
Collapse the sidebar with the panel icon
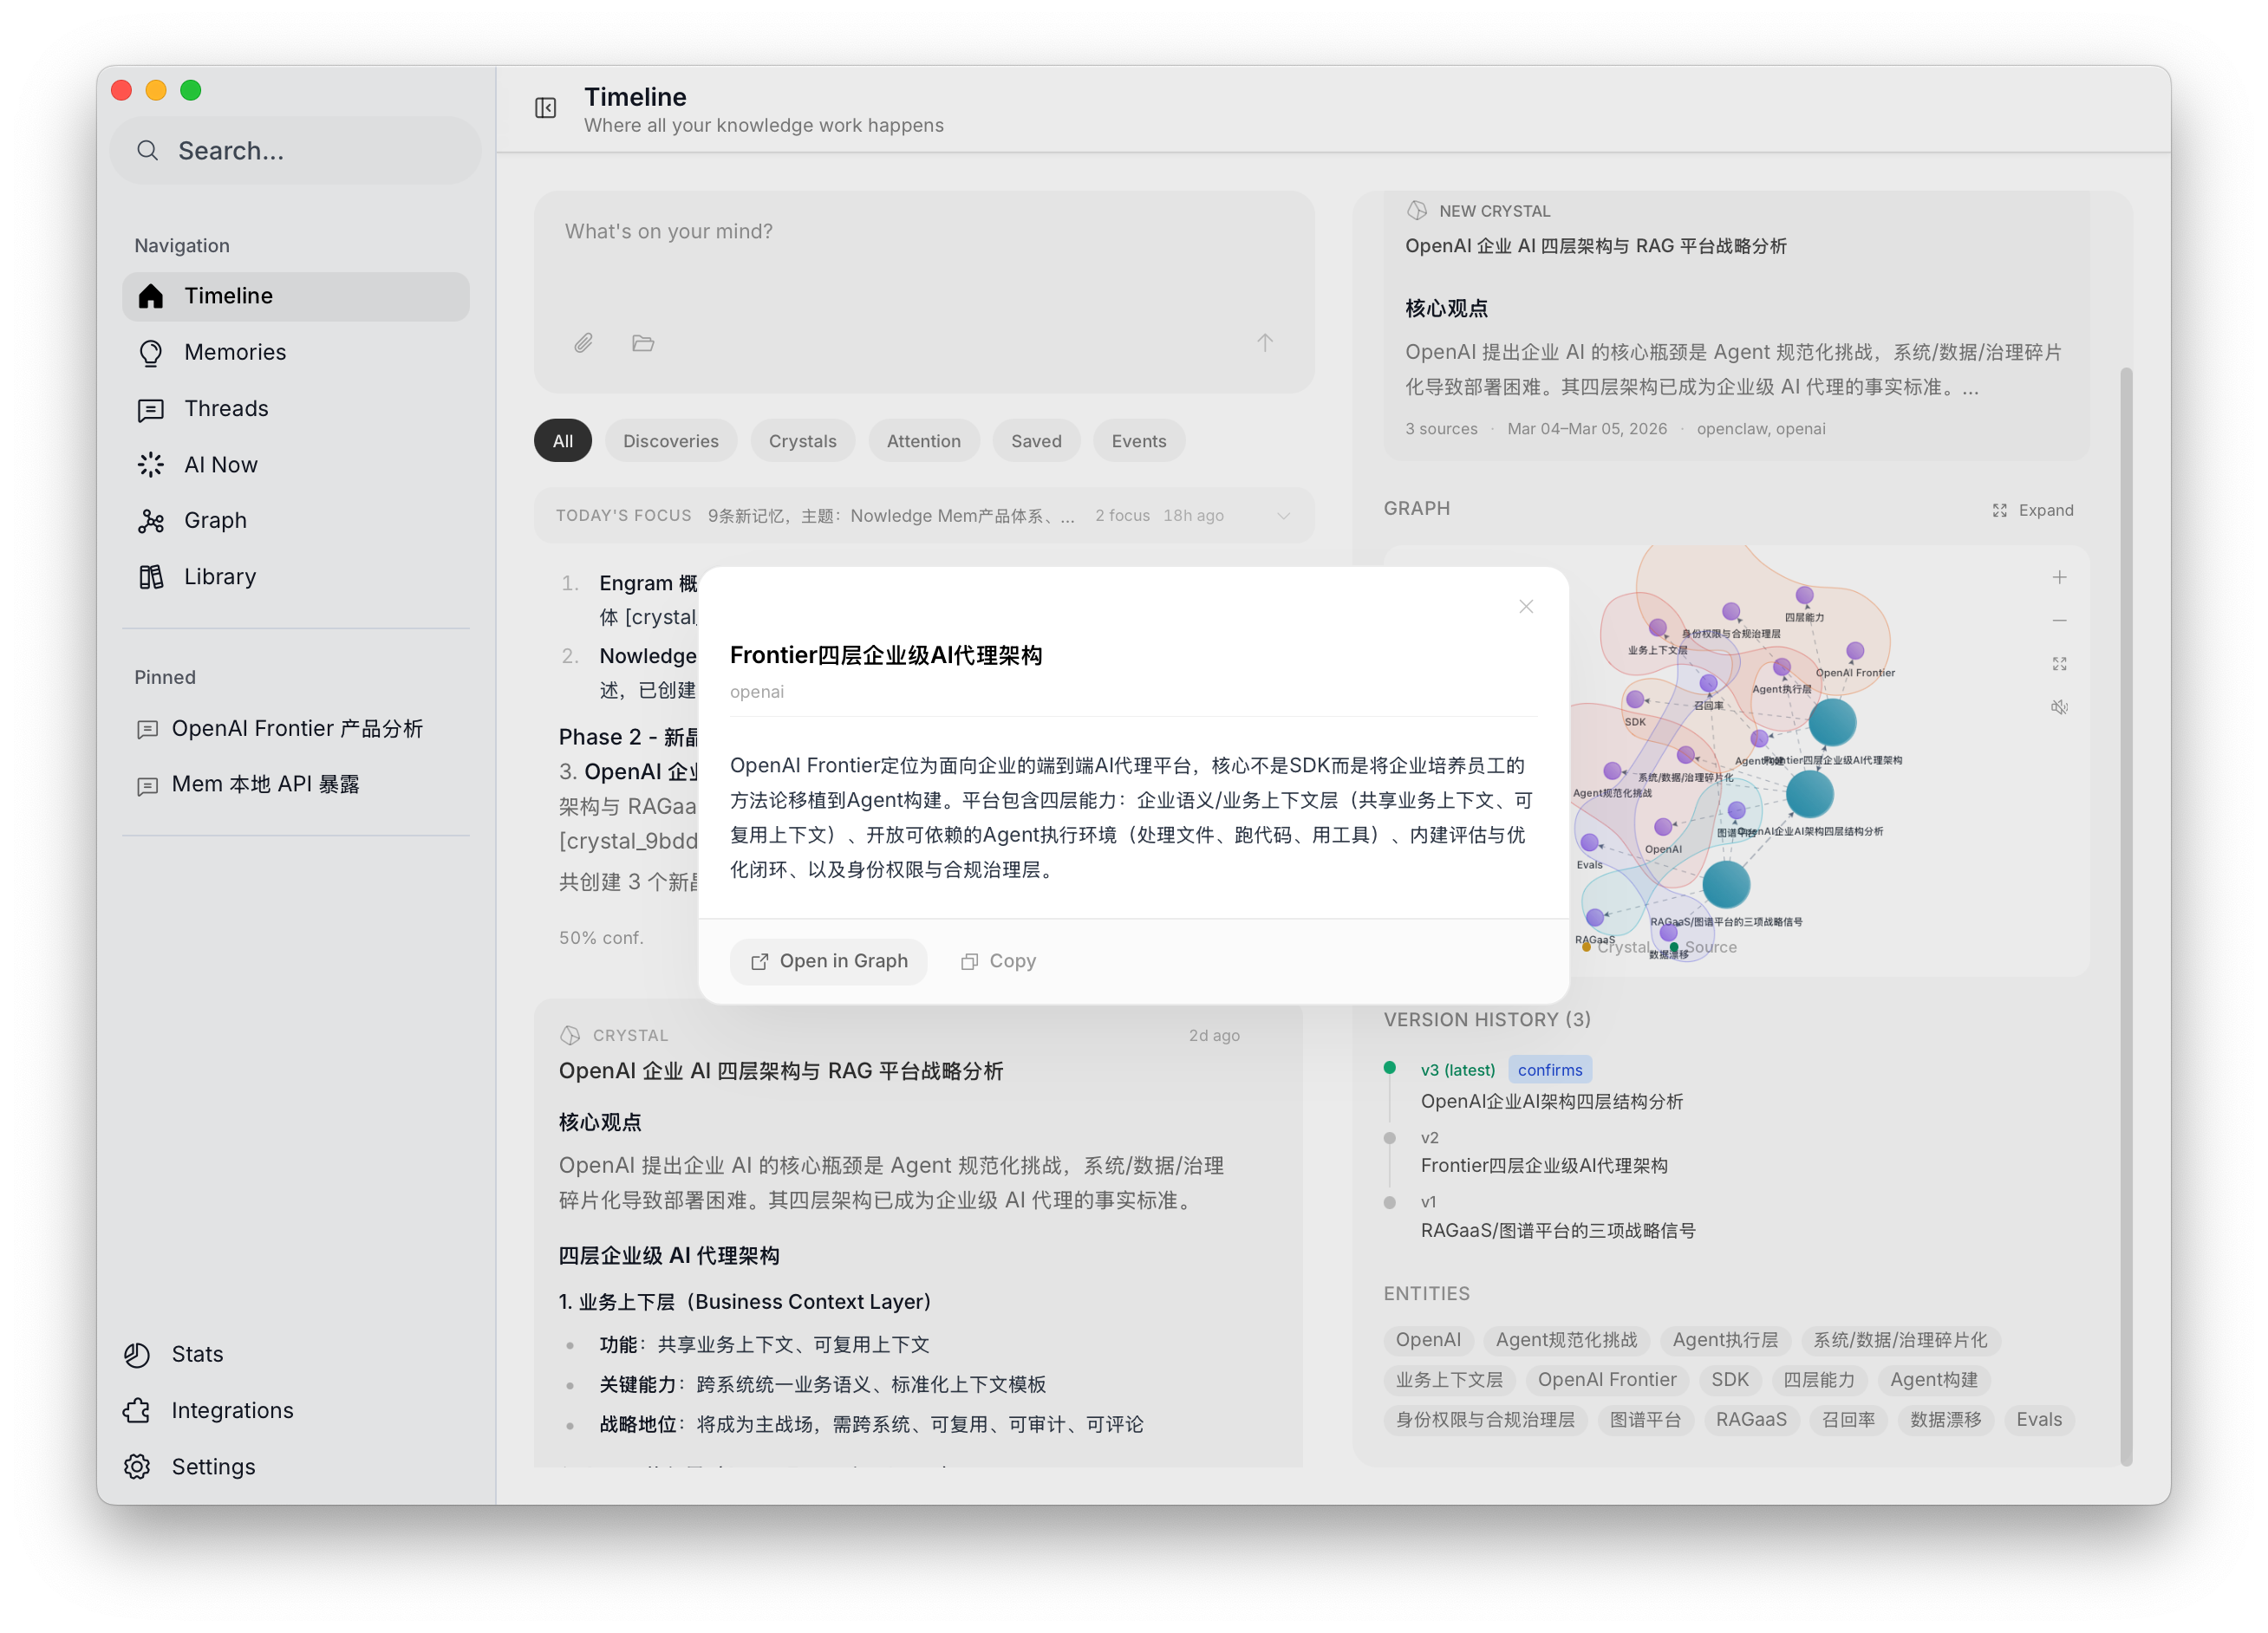pyautogui.click(x=545, y=108)
